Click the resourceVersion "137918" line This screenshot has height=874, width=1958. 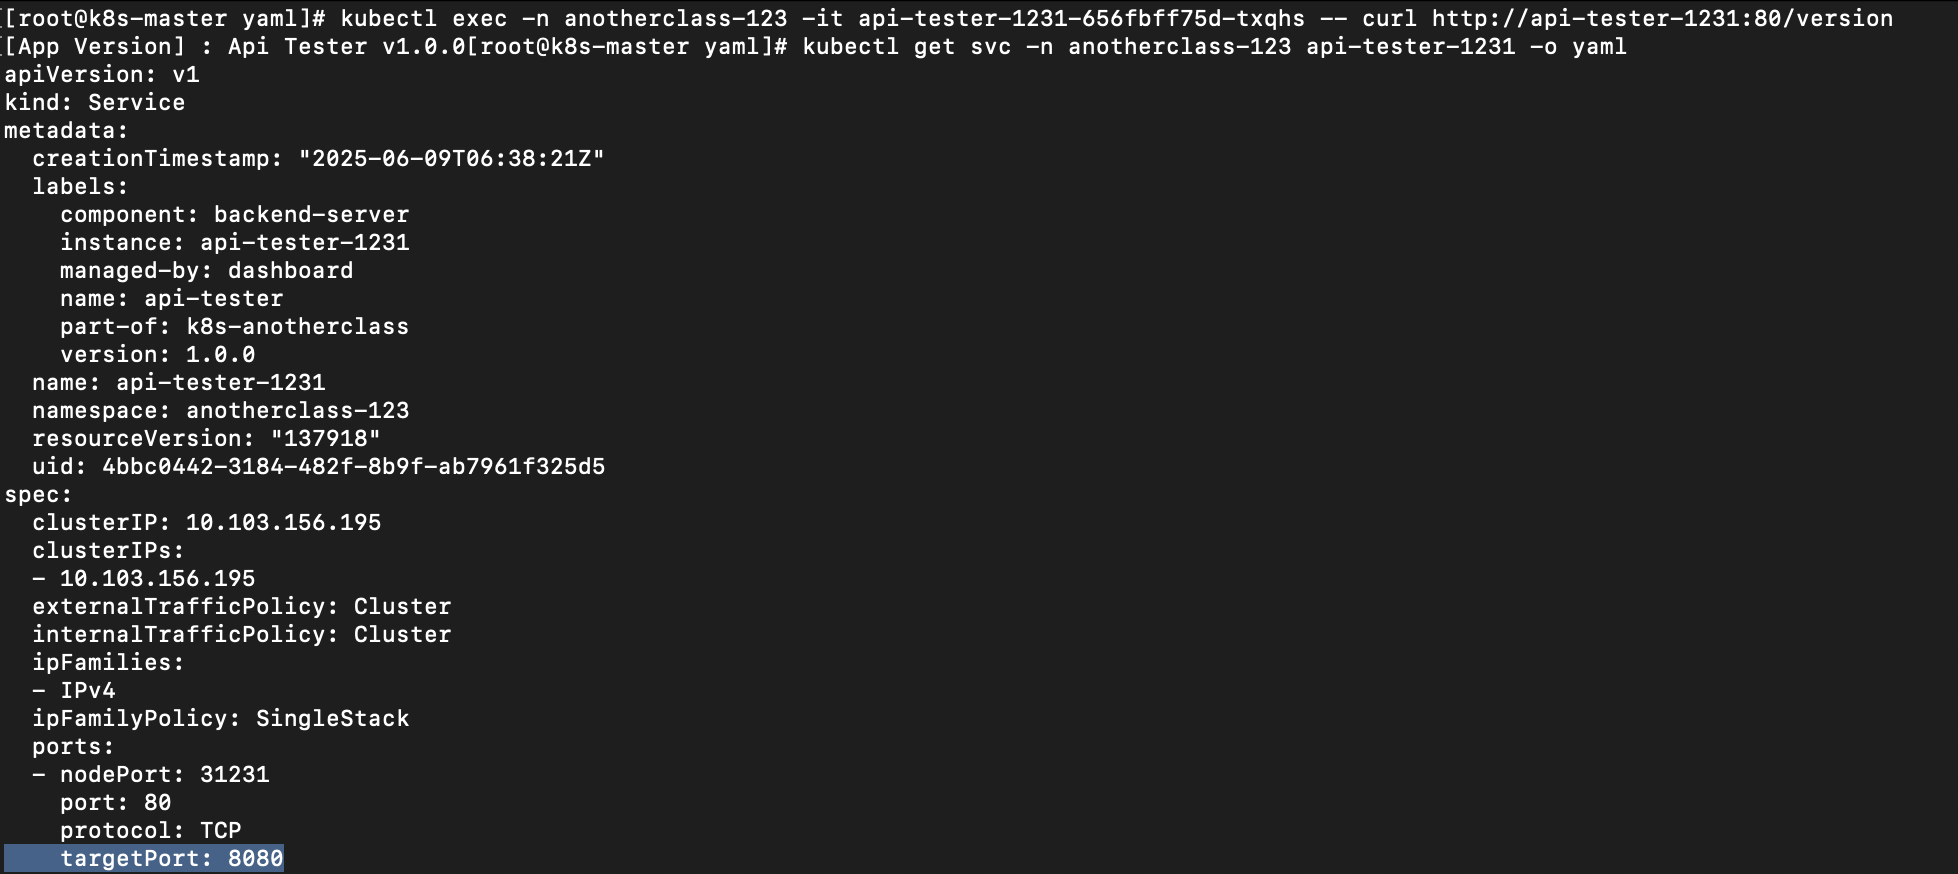tap(206, 438)
